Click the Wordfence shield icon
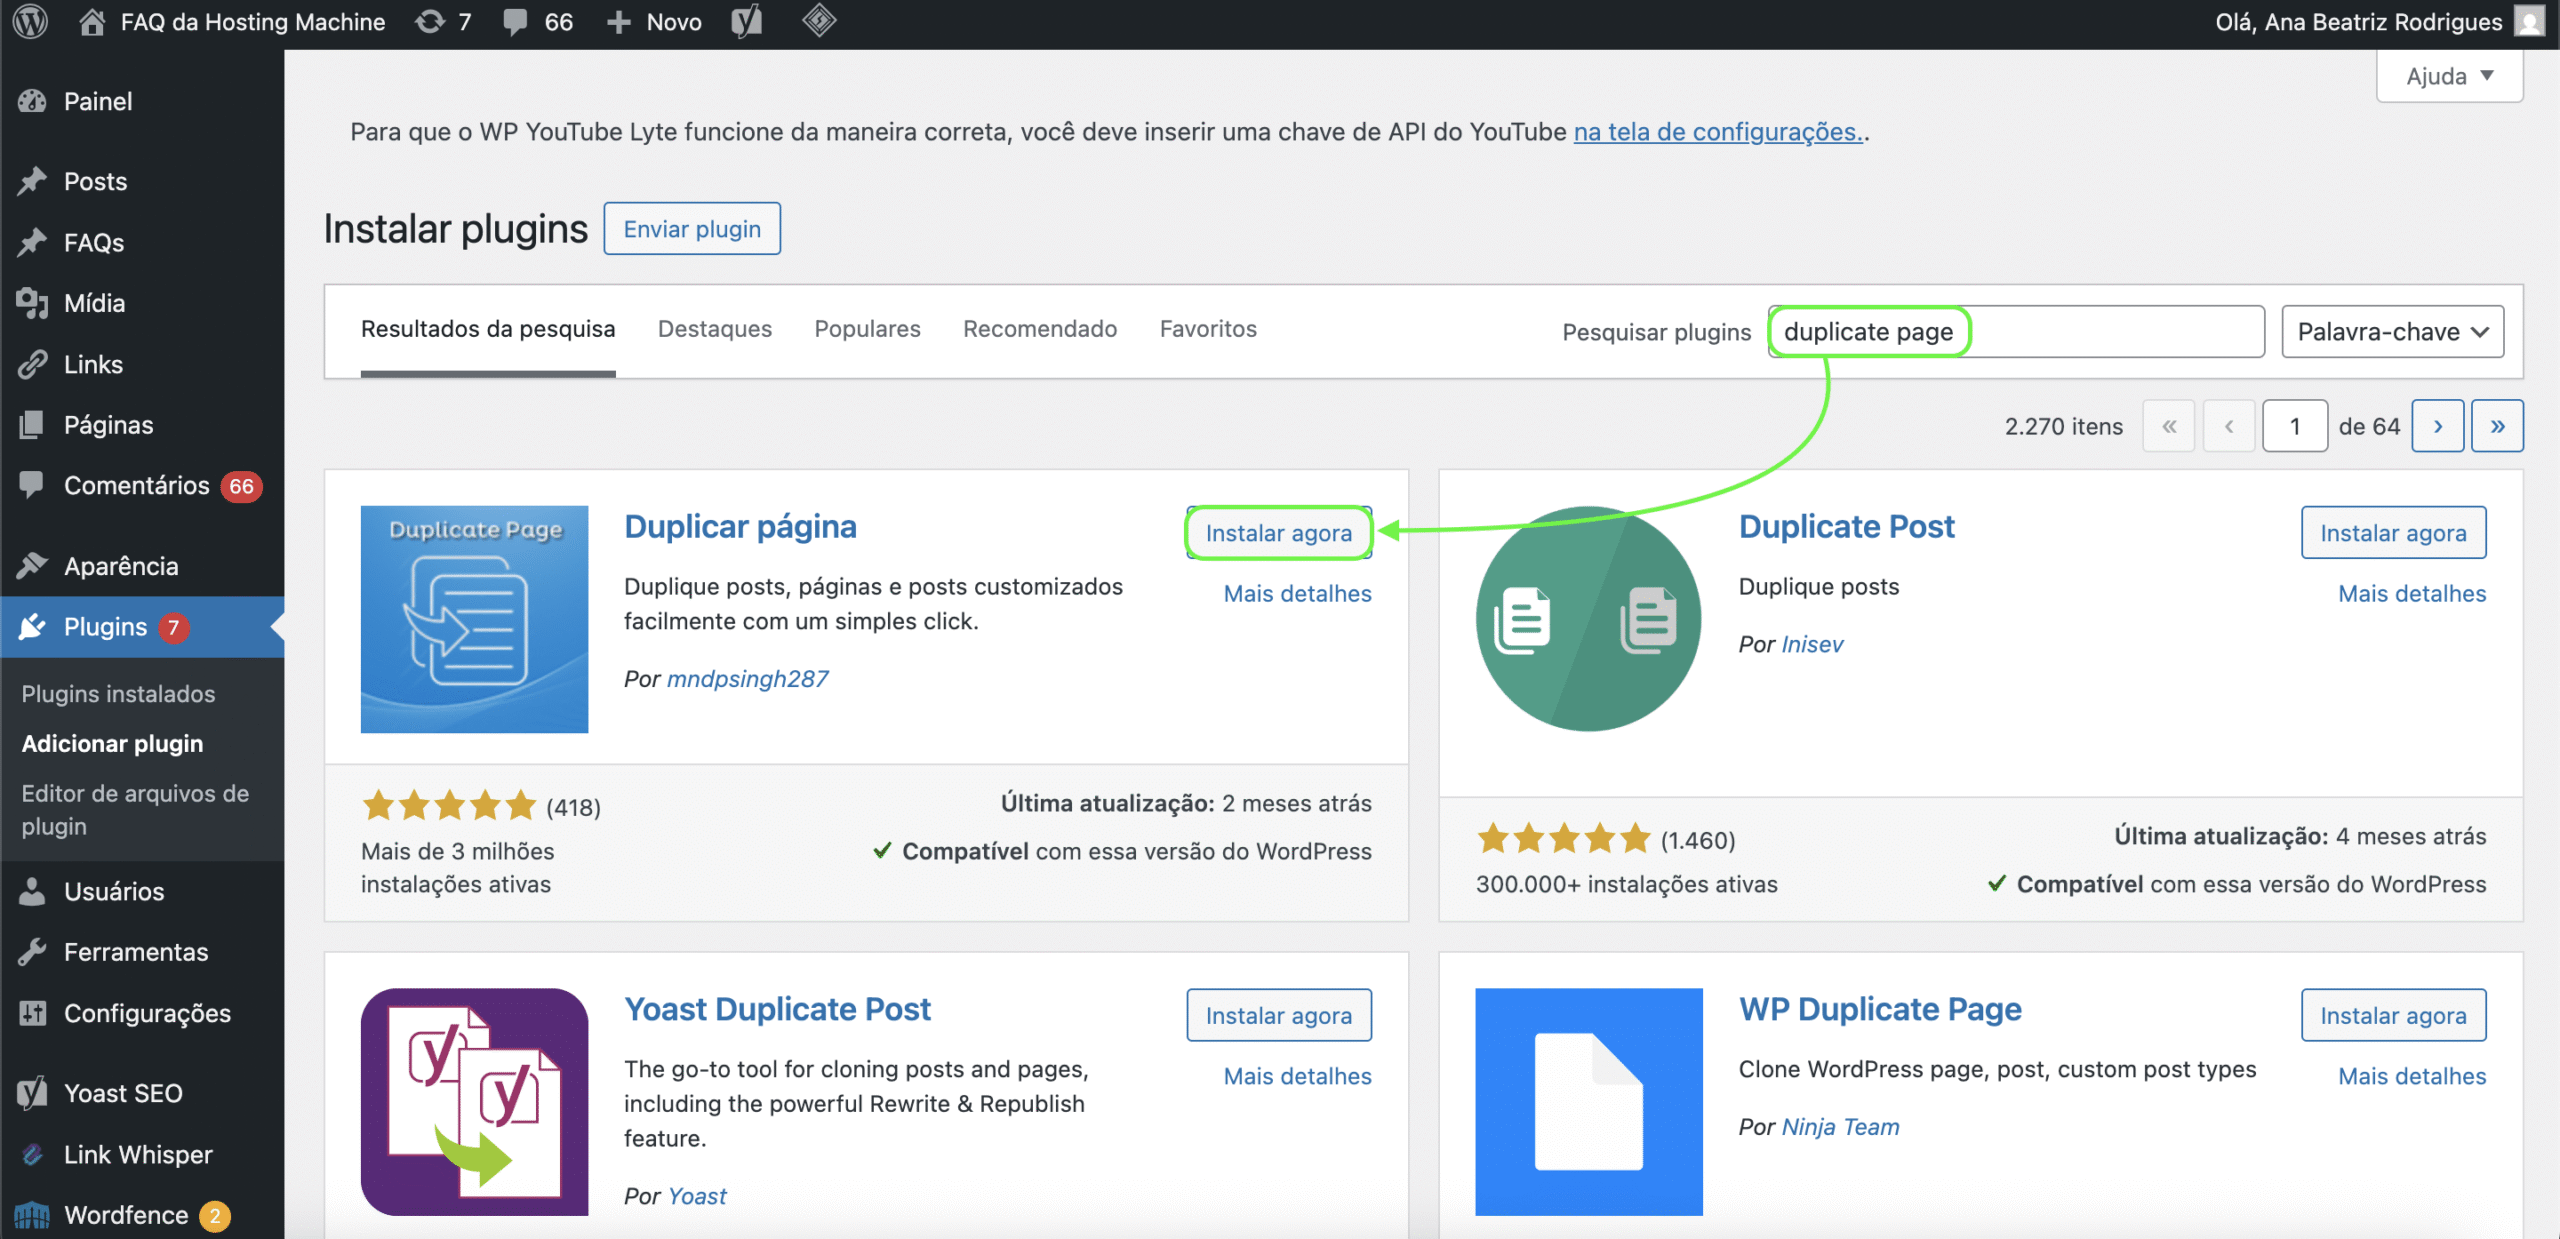This screenshot has height=1239, width=2560. tap(32, 1215)
